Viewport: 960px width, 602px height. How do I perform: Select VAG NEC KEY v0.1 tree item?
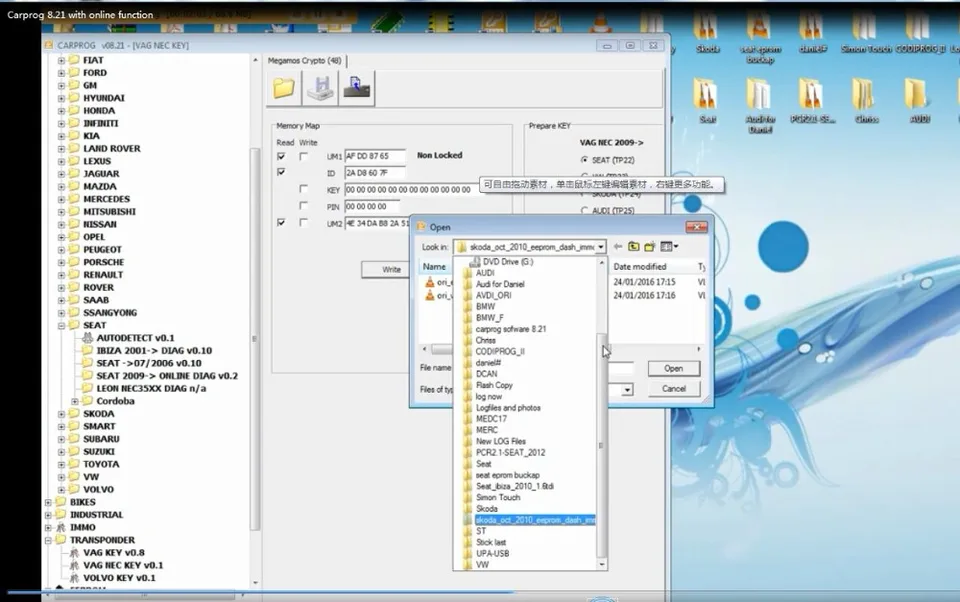point(123,565)
